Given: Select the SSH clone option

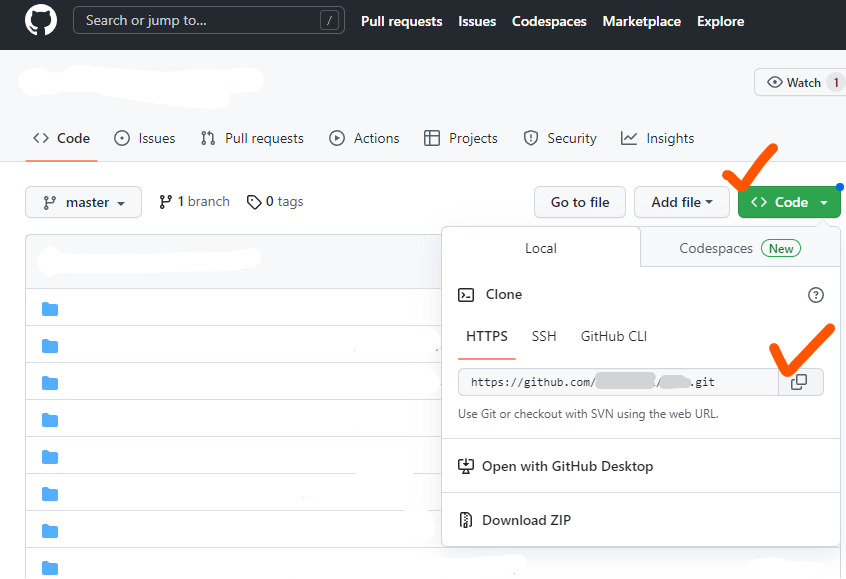Looking at the screenshot, I should (544, 336).
